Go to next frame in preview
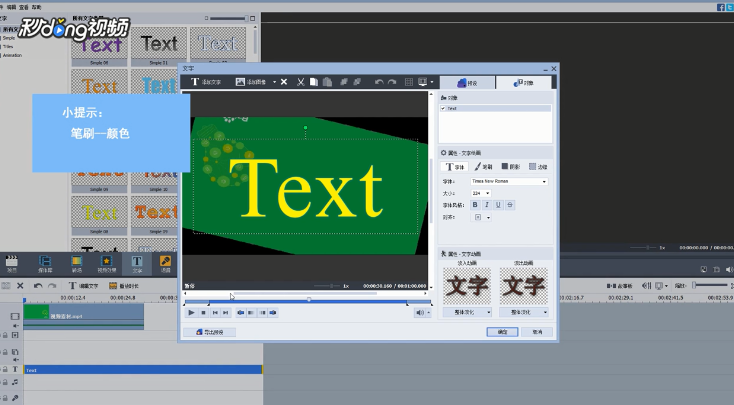Screen dimensions: 734x405 pyautogui.click(x=226, y=312)
